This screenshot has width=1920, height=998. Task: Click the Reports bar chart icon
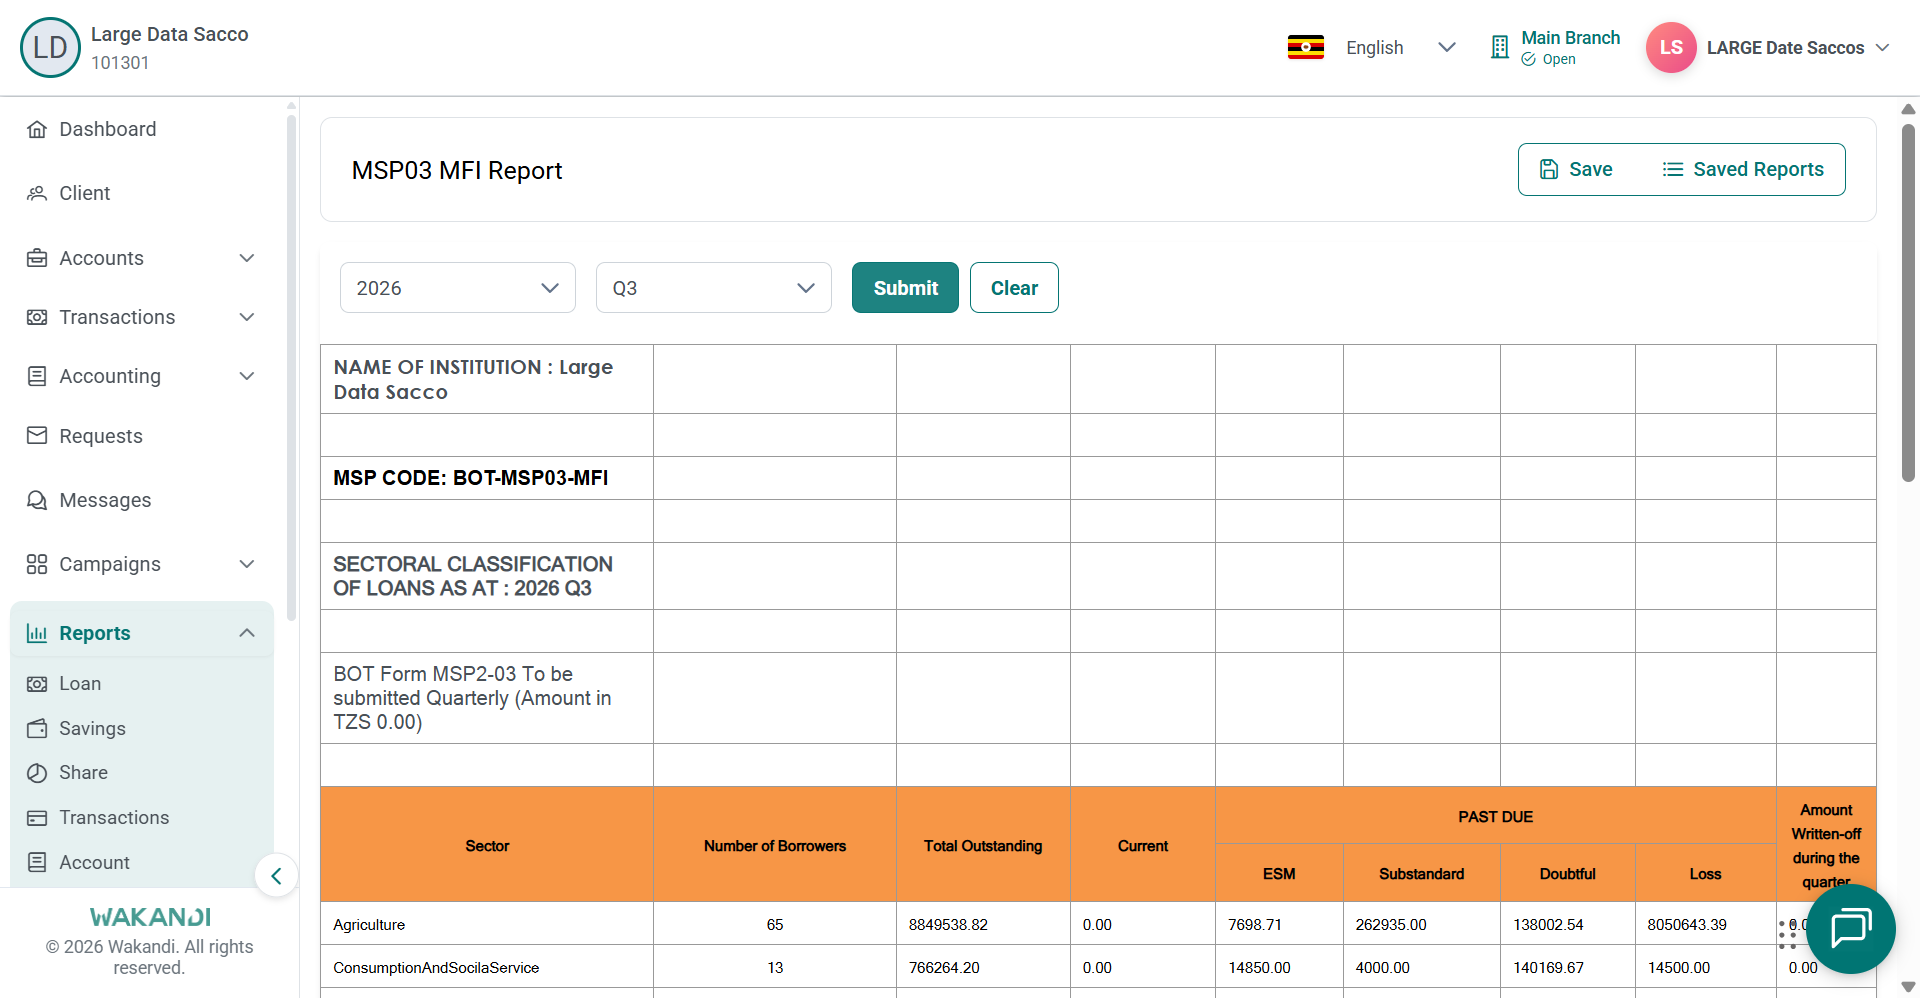click(37, 633)
